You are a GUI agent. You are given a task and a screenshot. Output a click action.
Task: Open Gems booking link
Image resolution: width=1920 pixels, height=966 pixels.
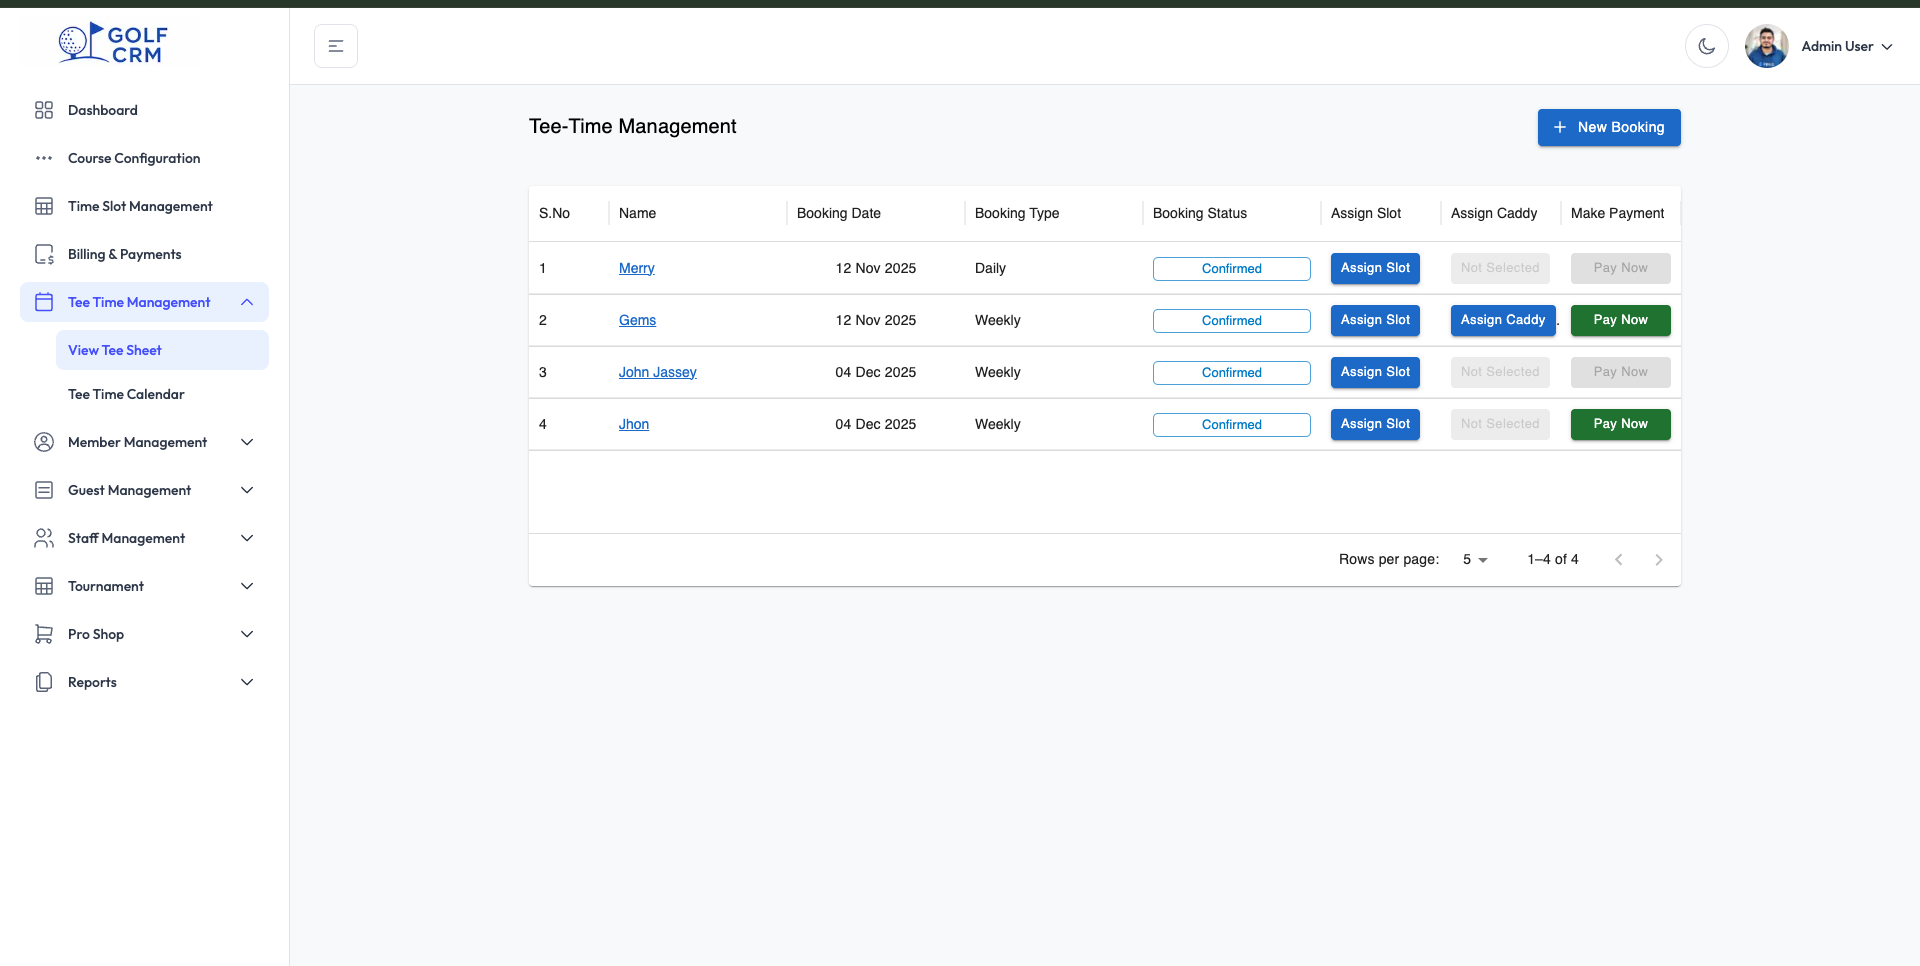[637, 320]
